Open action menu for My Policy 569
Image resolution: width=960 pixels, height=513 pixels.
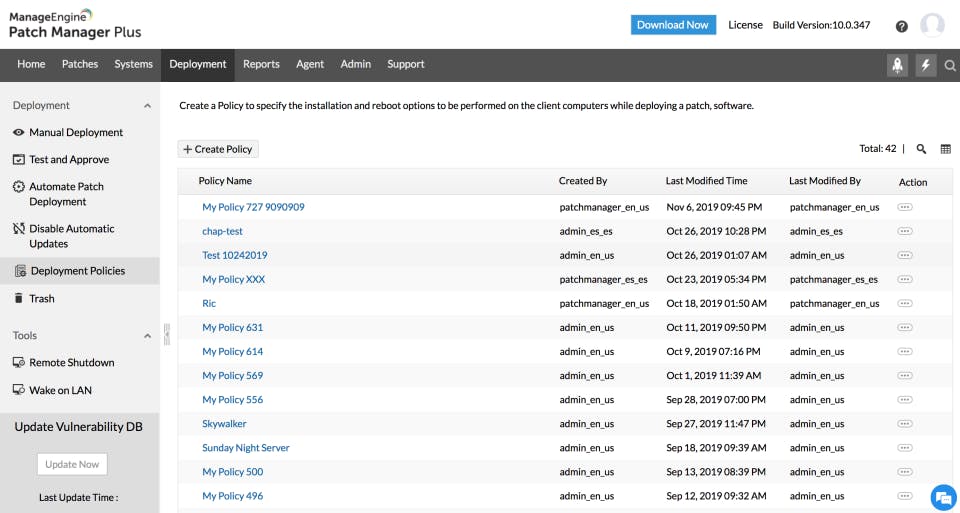pos(904,375)
